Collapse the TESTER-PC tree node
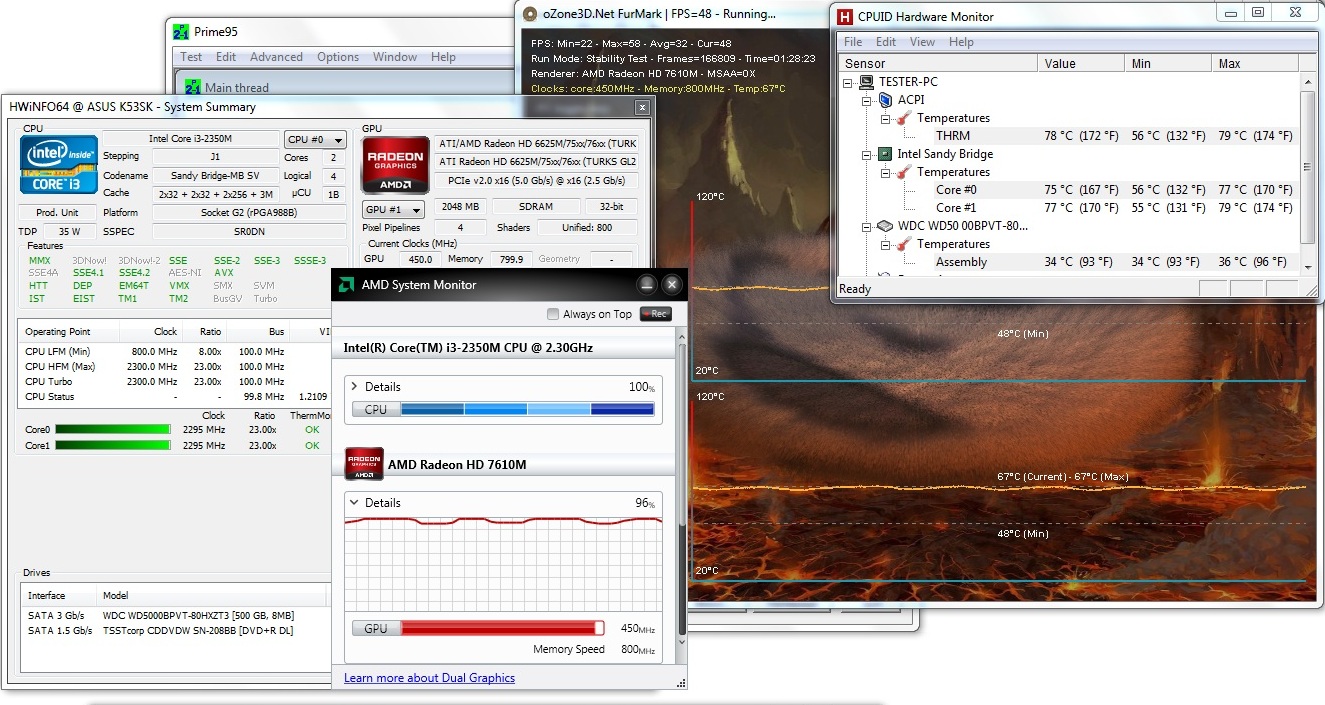Screen dimensions: 1325x705 pos(849,82)
